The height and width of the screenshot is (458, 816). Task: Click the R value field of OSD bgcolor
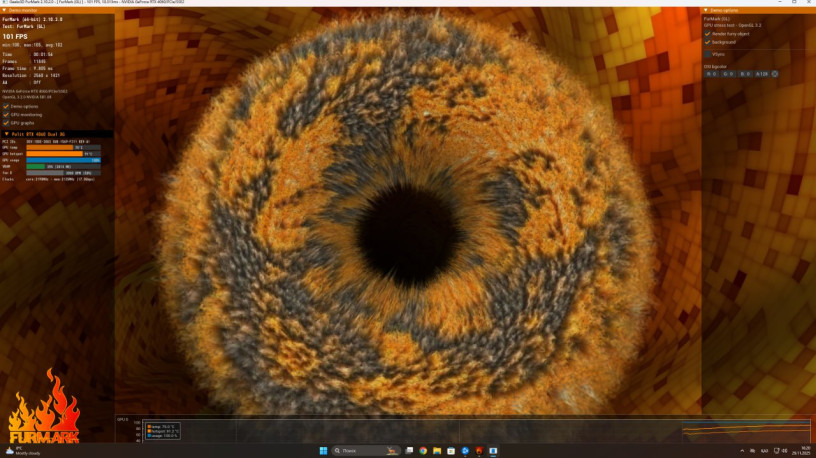click(x=711, y=73)
